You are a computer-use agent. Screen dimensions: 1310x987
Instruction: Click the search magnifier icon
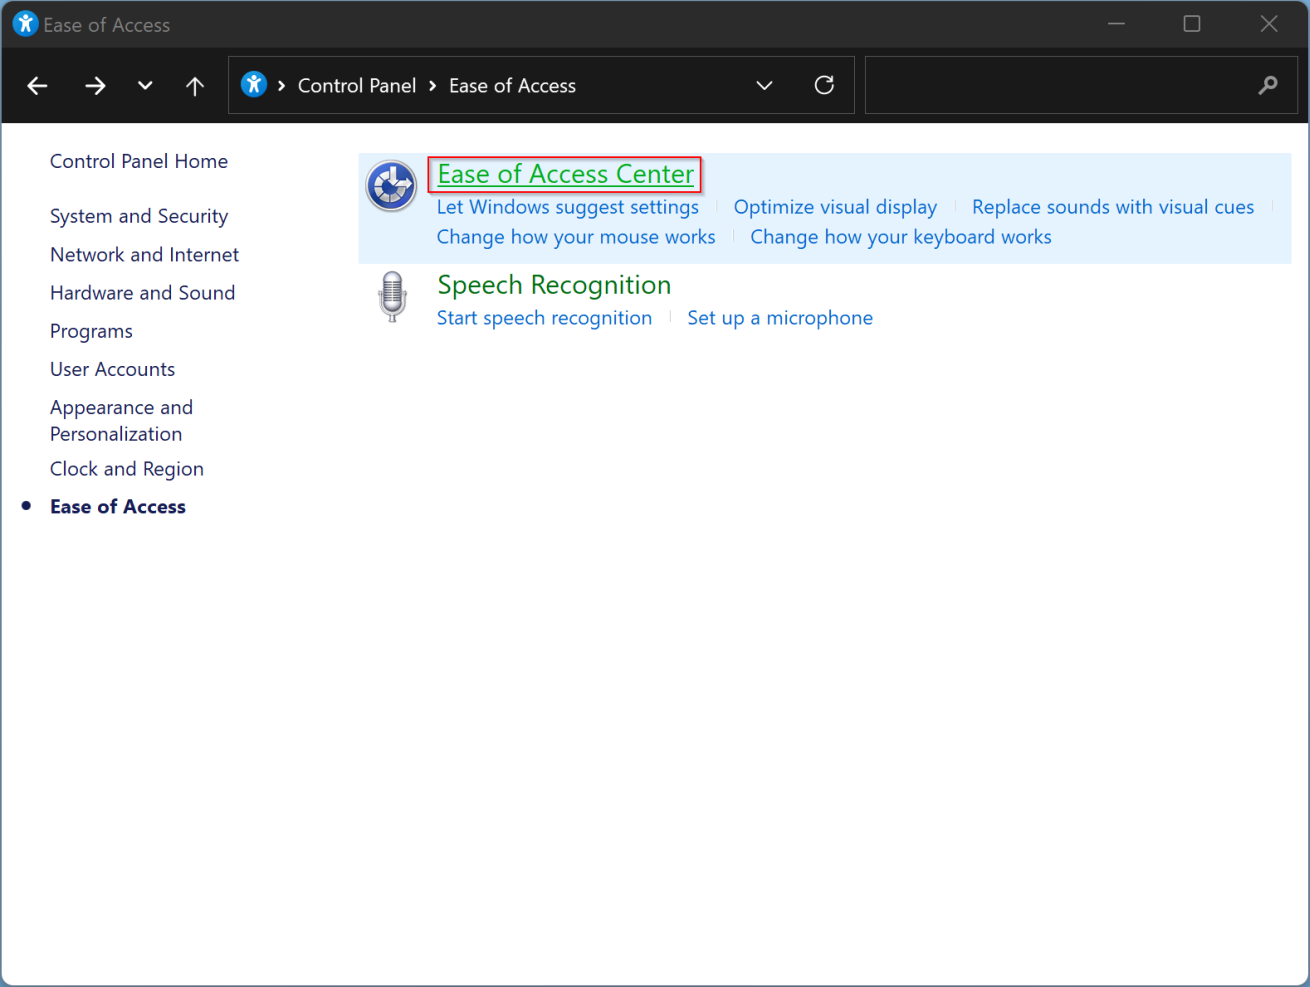pos(1267,86)
